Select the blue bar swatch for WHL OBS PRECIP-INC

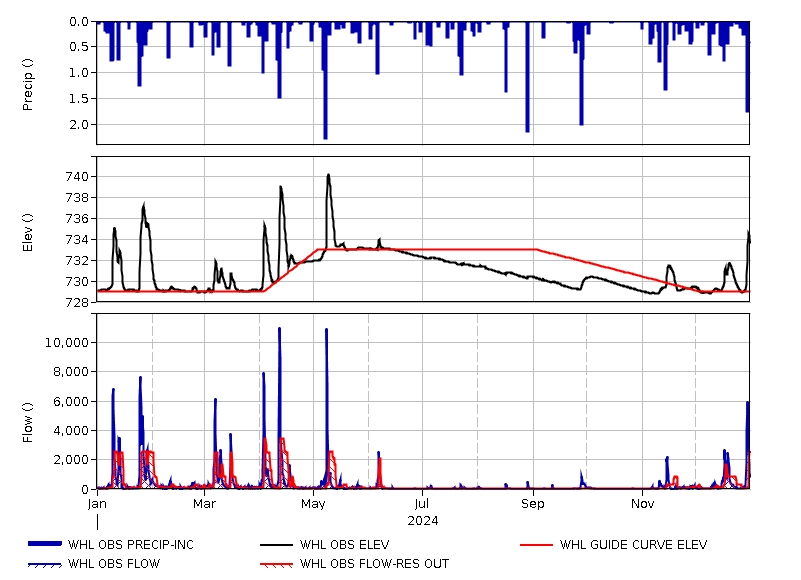pos(45,544)
